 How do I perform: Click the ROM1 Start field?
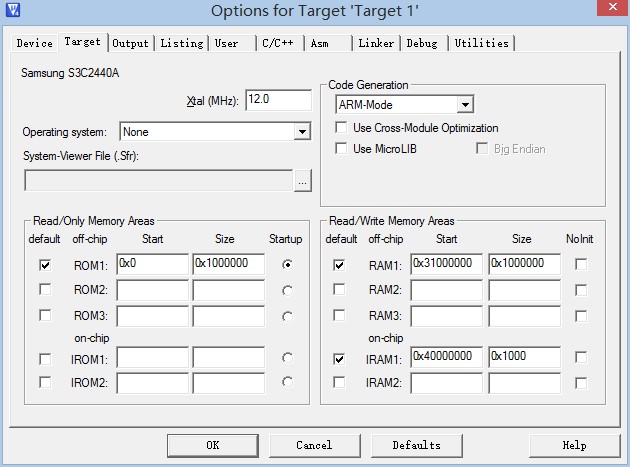pos(152,264)
